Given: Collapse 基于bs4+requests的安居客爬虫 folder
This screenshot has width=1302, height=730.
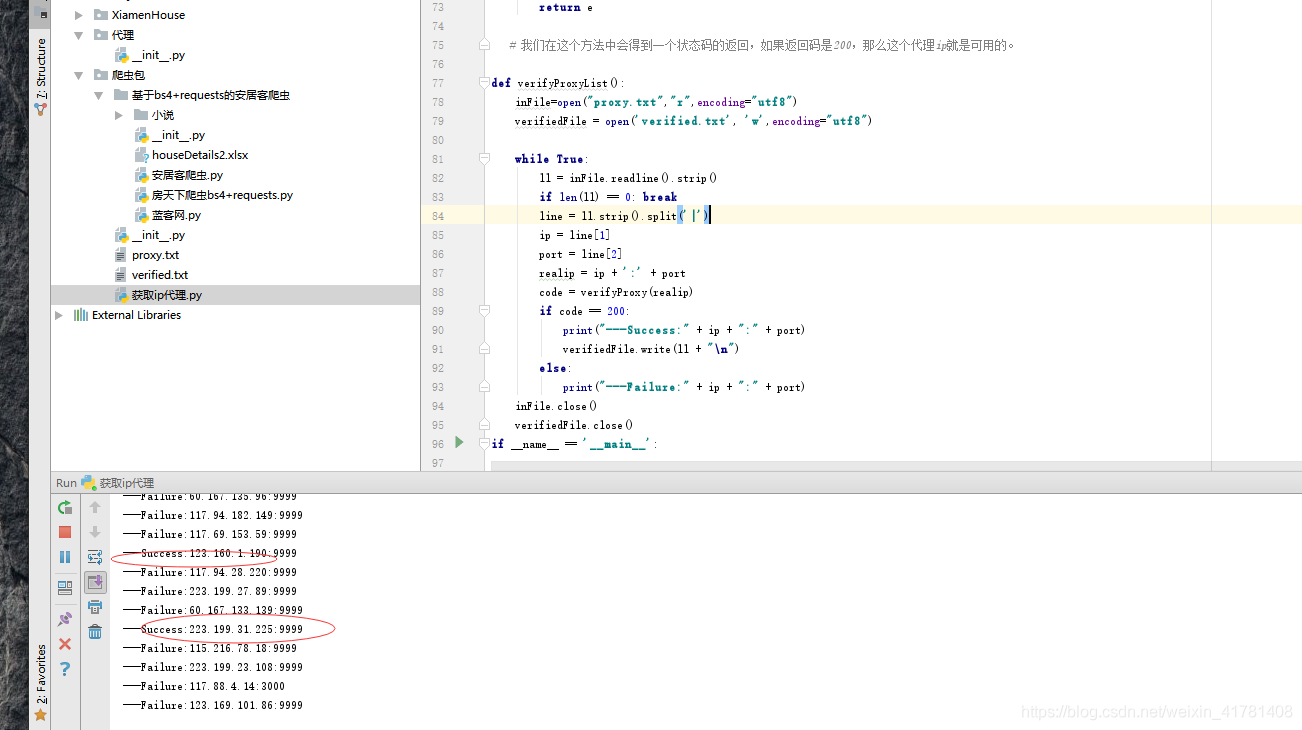Looking at the screenshot, I should tap(99, 95).
